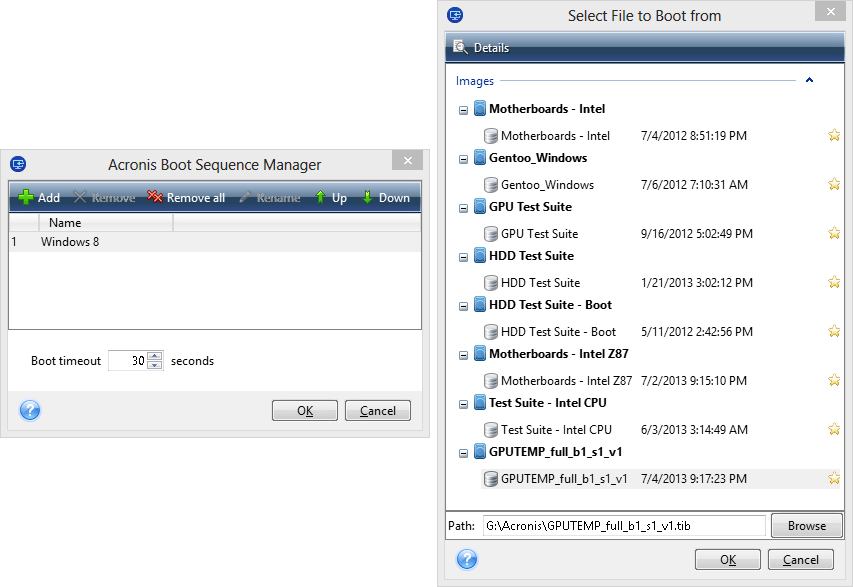Click the GPU Test Suite group archive icon
853x587 pixels.
pos(479,207)
